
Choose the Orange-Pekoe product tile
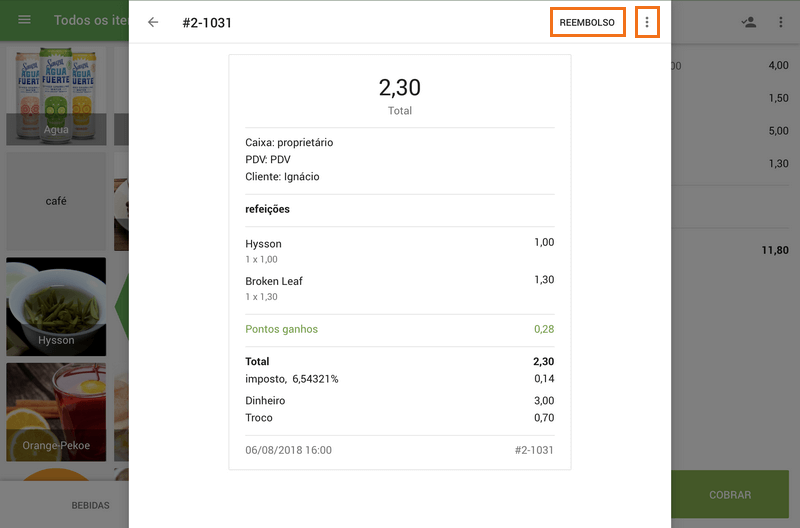(x=56, y=412)
